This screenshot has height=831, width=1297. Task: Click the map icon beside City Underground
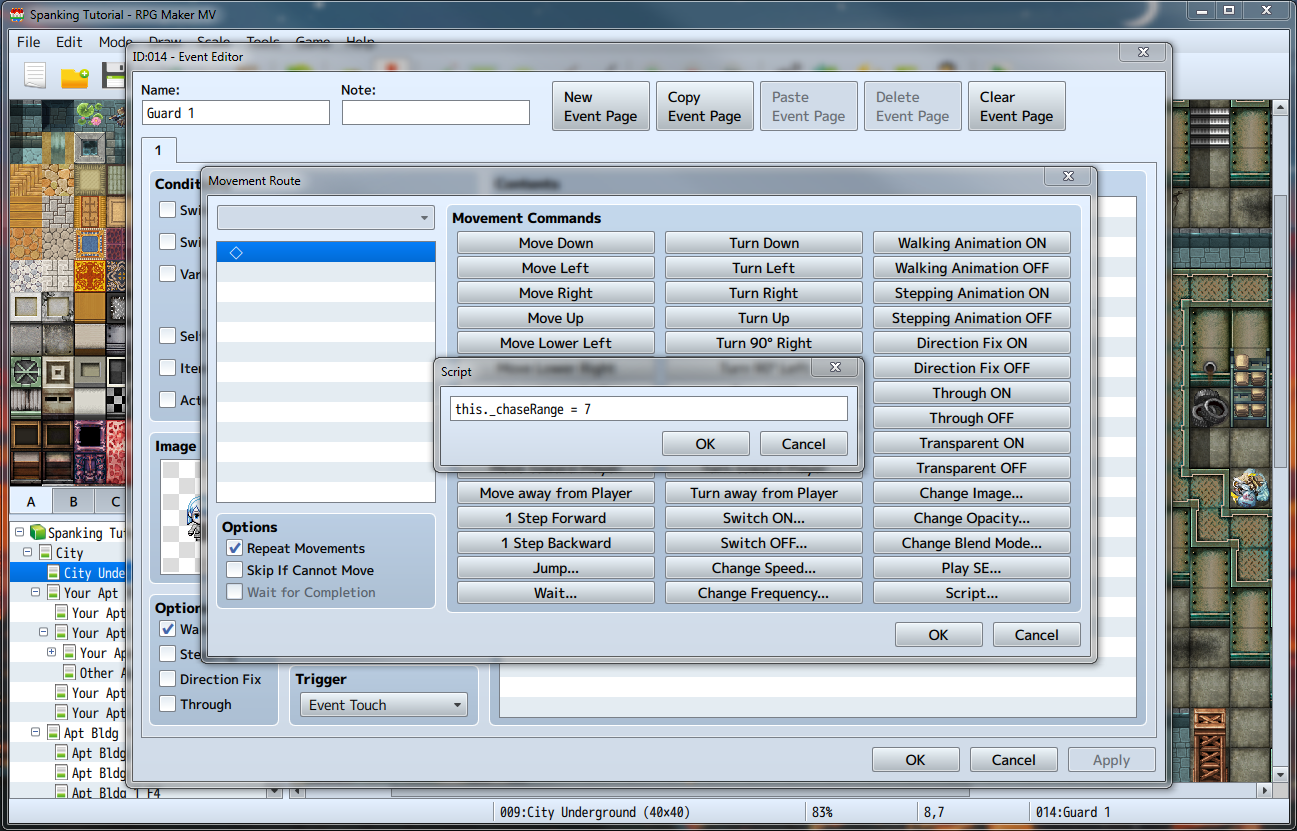pyautogui.click(x=54, y=573)
